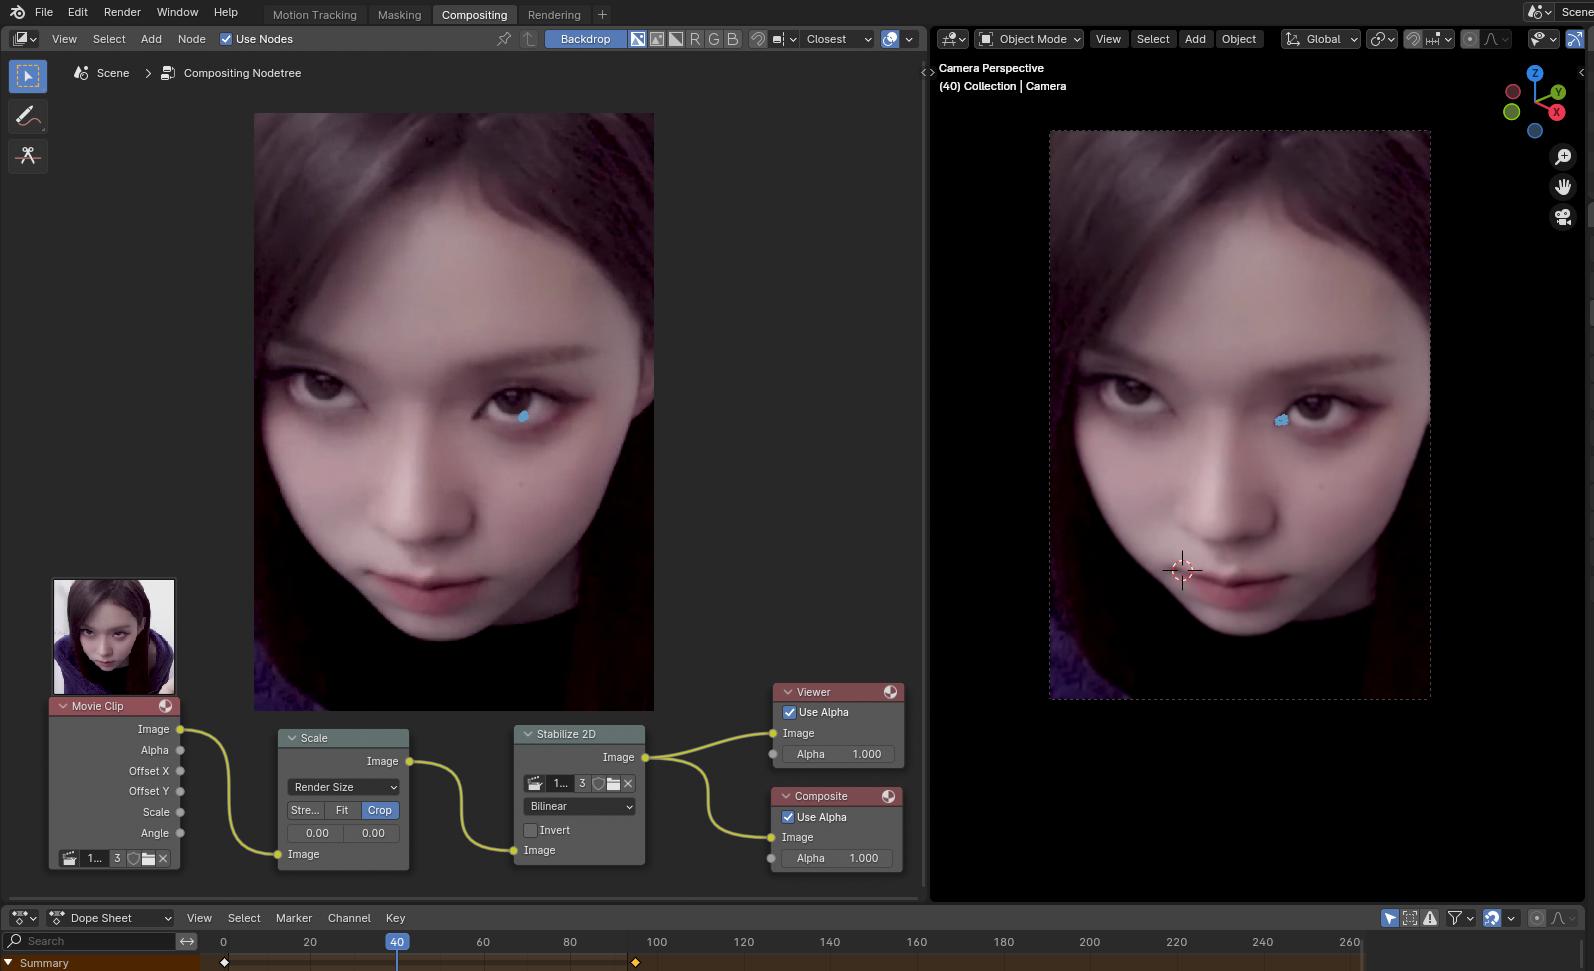1594x971 pixels.
Task: Click the pan hand icon in viewport
Action: point(1563,187)
